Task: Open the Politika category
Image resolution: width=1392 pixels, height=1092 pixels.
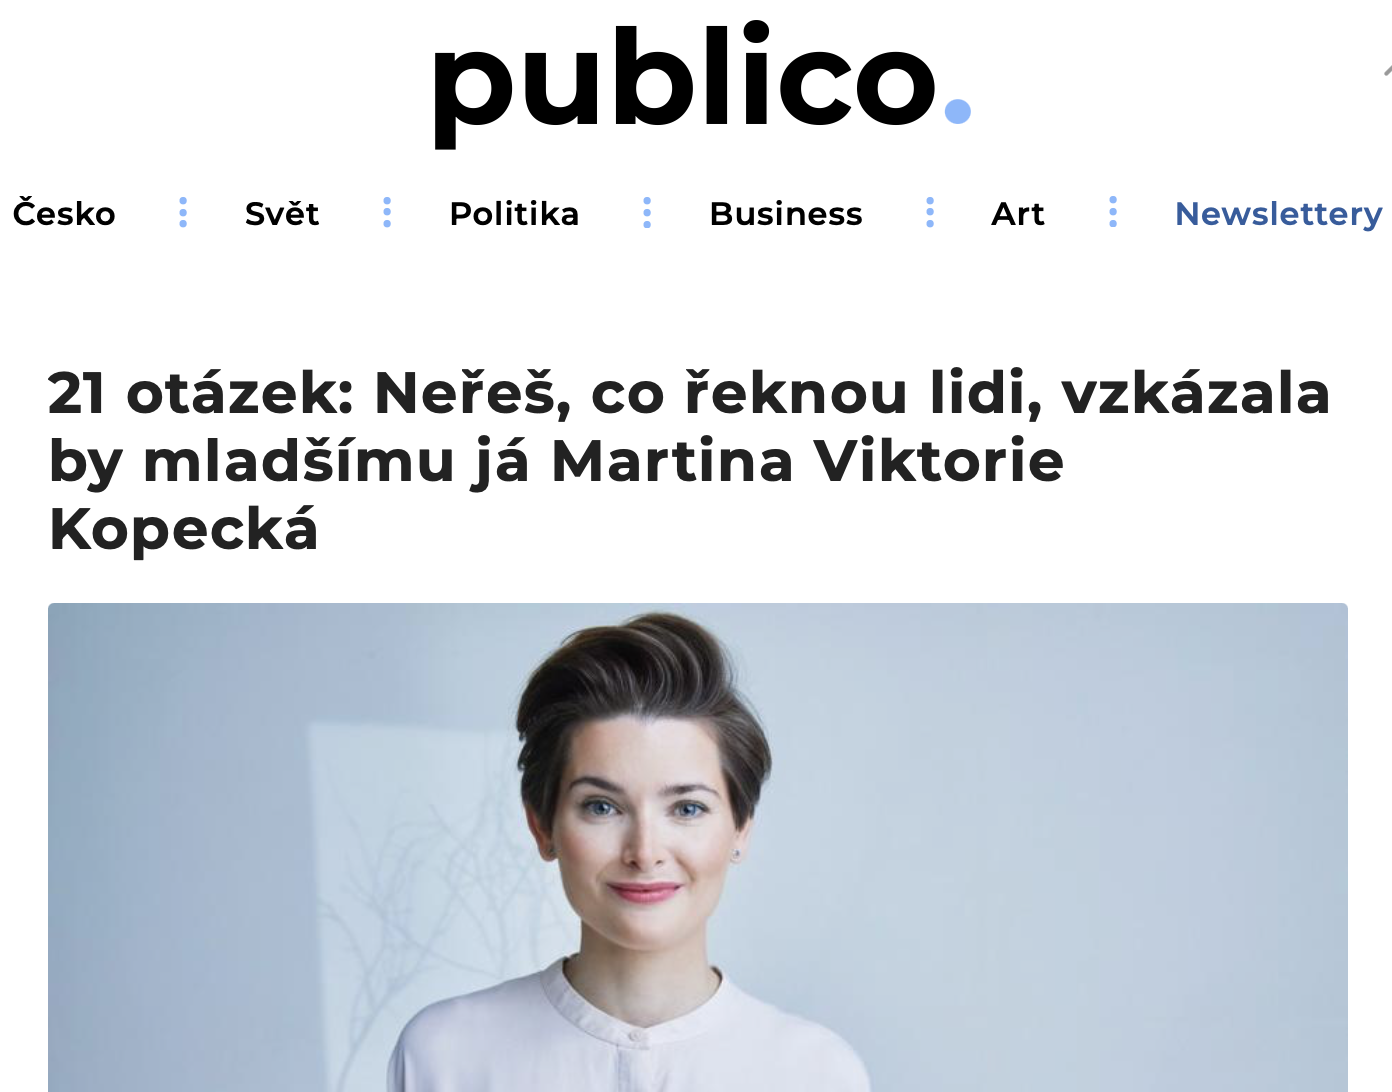Action: pyautogui.click(x=514, y=213)
